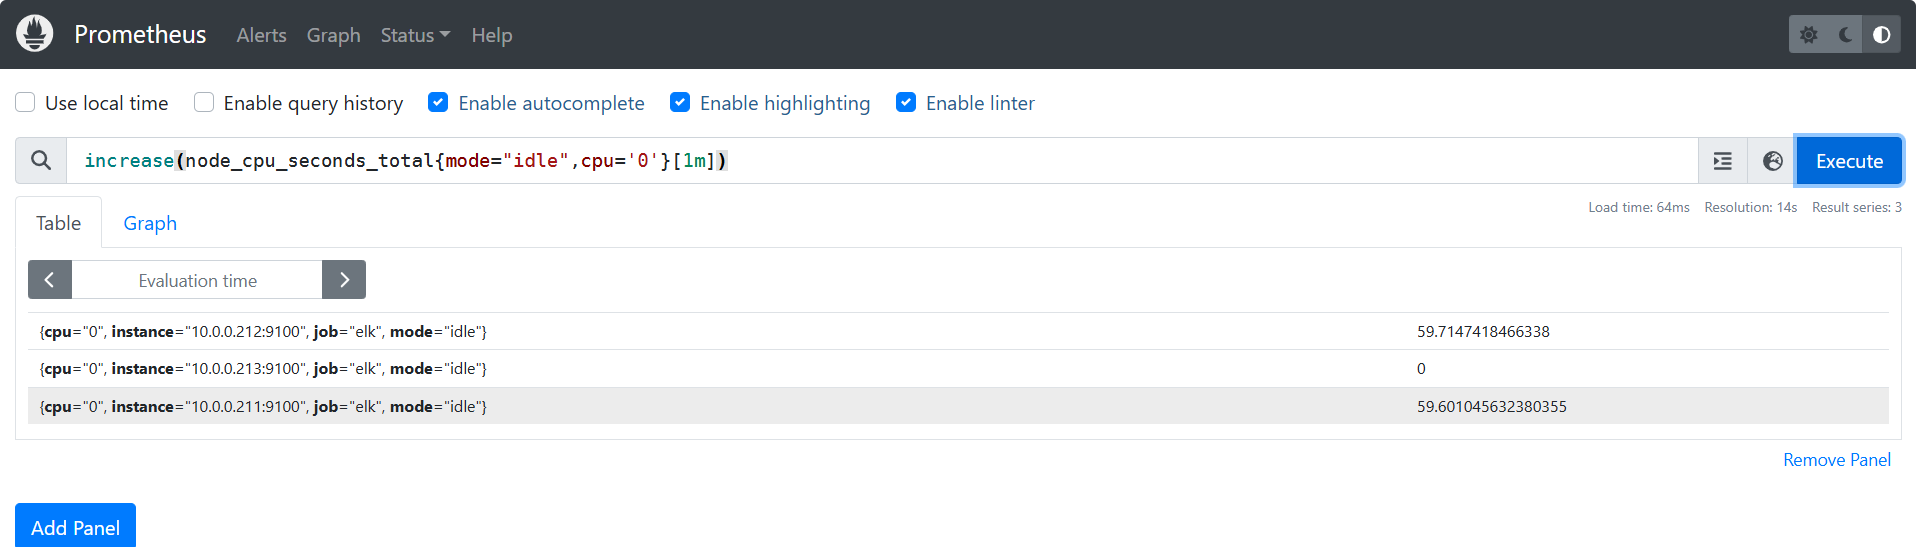Switch to dark theme moon icon
The height and width of the screenshot is (547, 1916).
pyautogui.click(x=1845, y=35)
